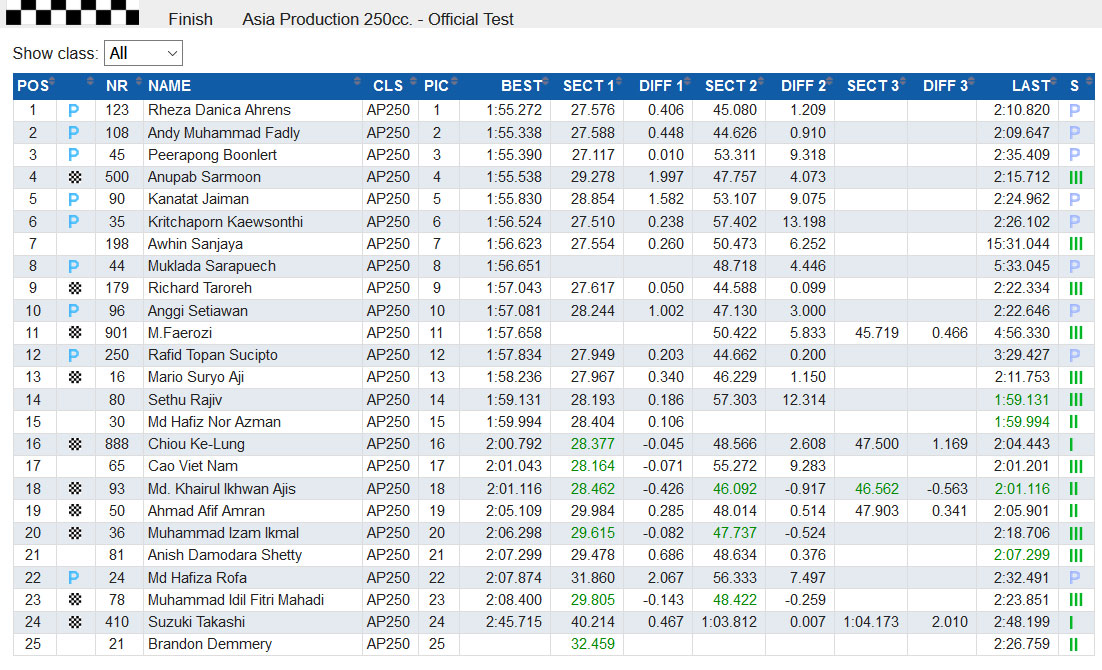Viewport: 1102px width, 670px height.
Task: Click rider number 901
Action: (117, 333)
